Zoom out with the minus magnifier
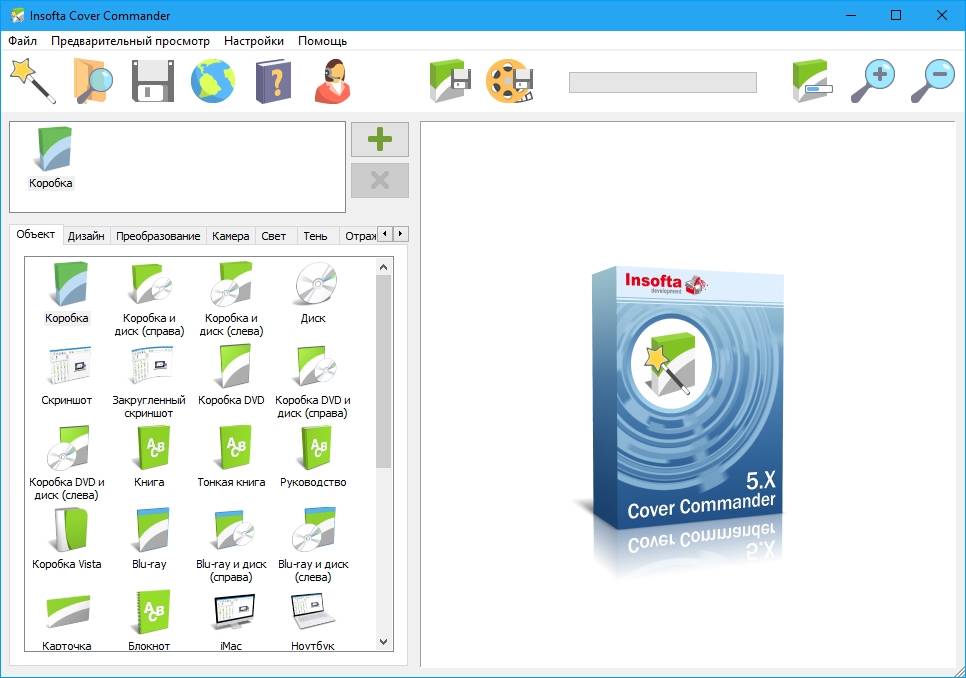966x678 pixels. [x=932, y=81]
